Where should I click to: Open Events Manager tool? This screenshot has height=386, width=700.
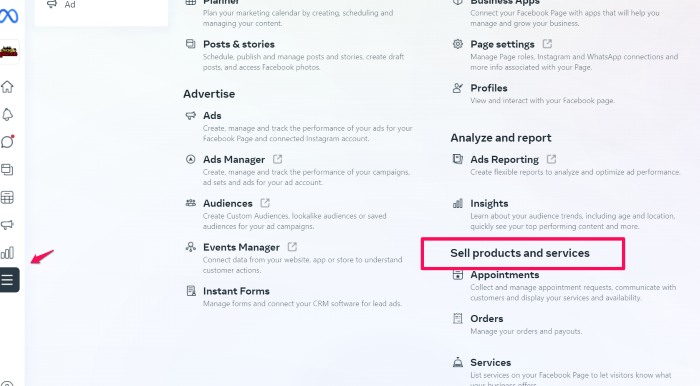click(241, 247)
